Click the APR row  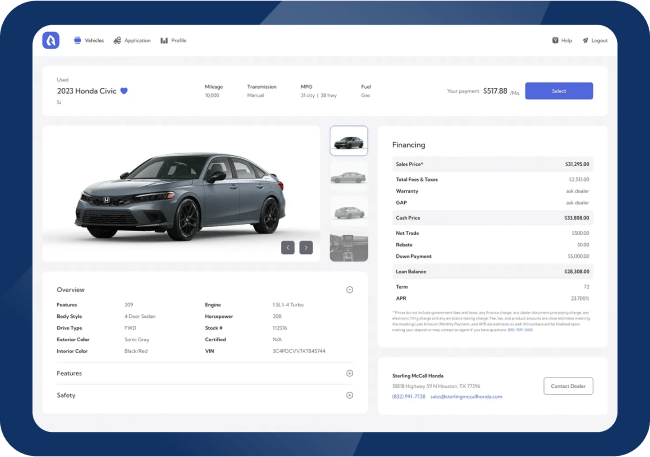tap(492, 298)
